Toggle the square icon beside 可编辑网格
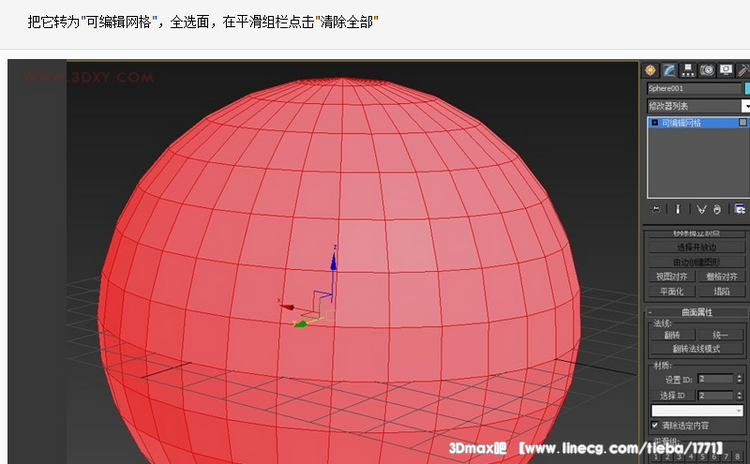The image size is (750, 464). click(x=743, y=122)
